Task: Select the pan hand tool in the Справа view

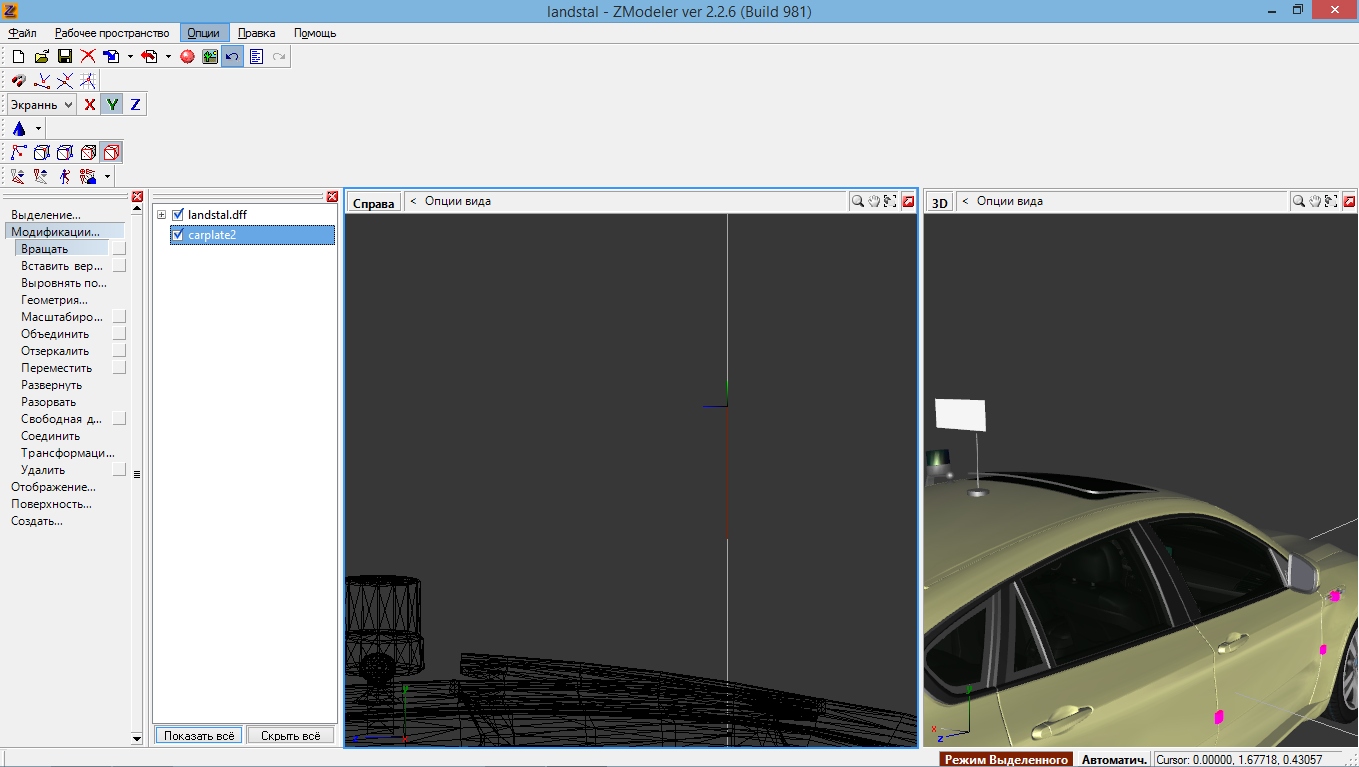Action: click(x=873, y=202)
